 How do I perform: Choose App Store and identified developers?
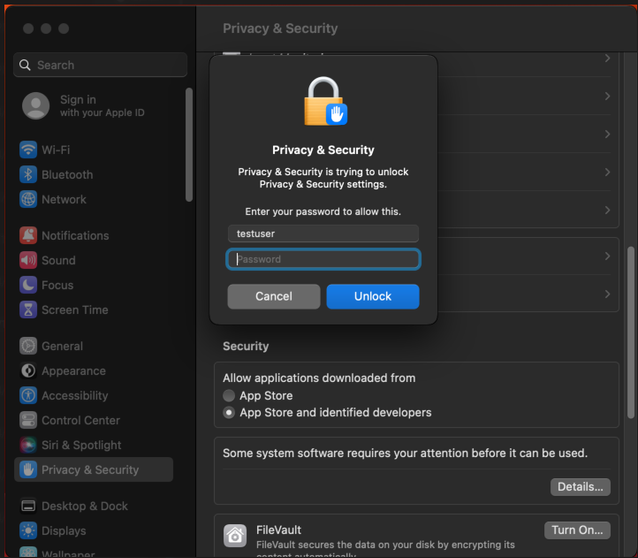pos(229,413)
